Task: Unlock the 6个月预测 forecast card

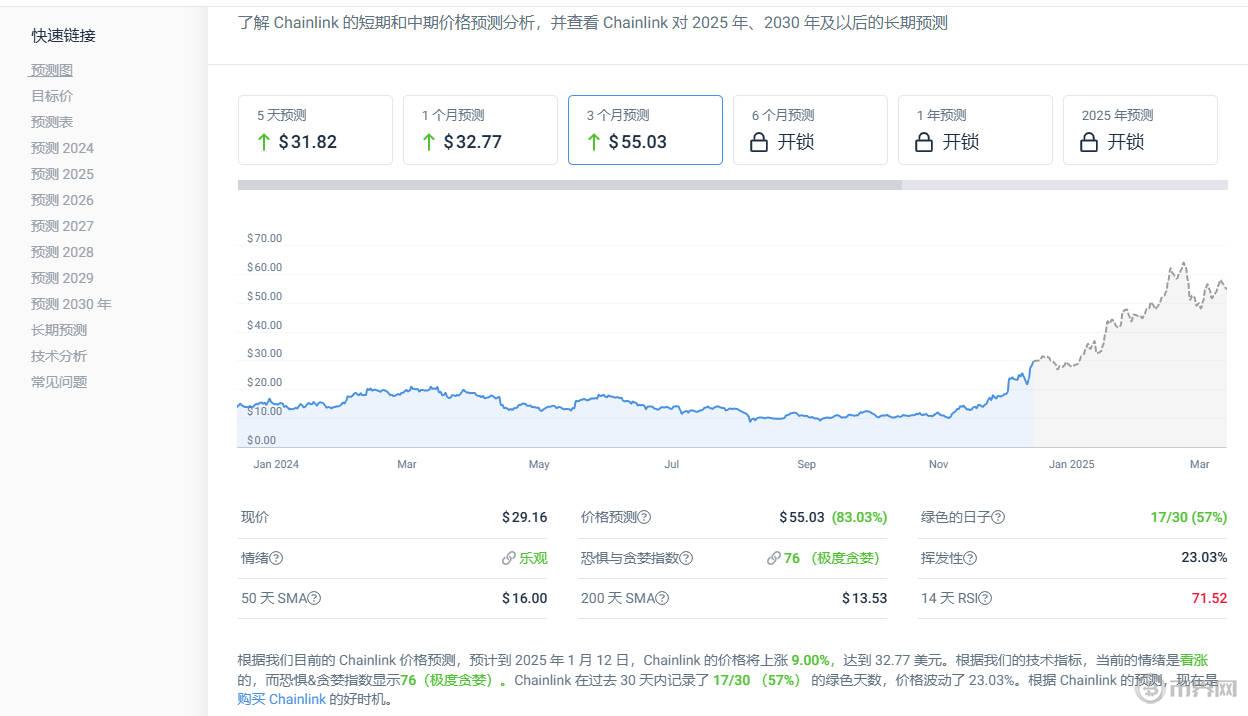Action: (x=810, y=130)
